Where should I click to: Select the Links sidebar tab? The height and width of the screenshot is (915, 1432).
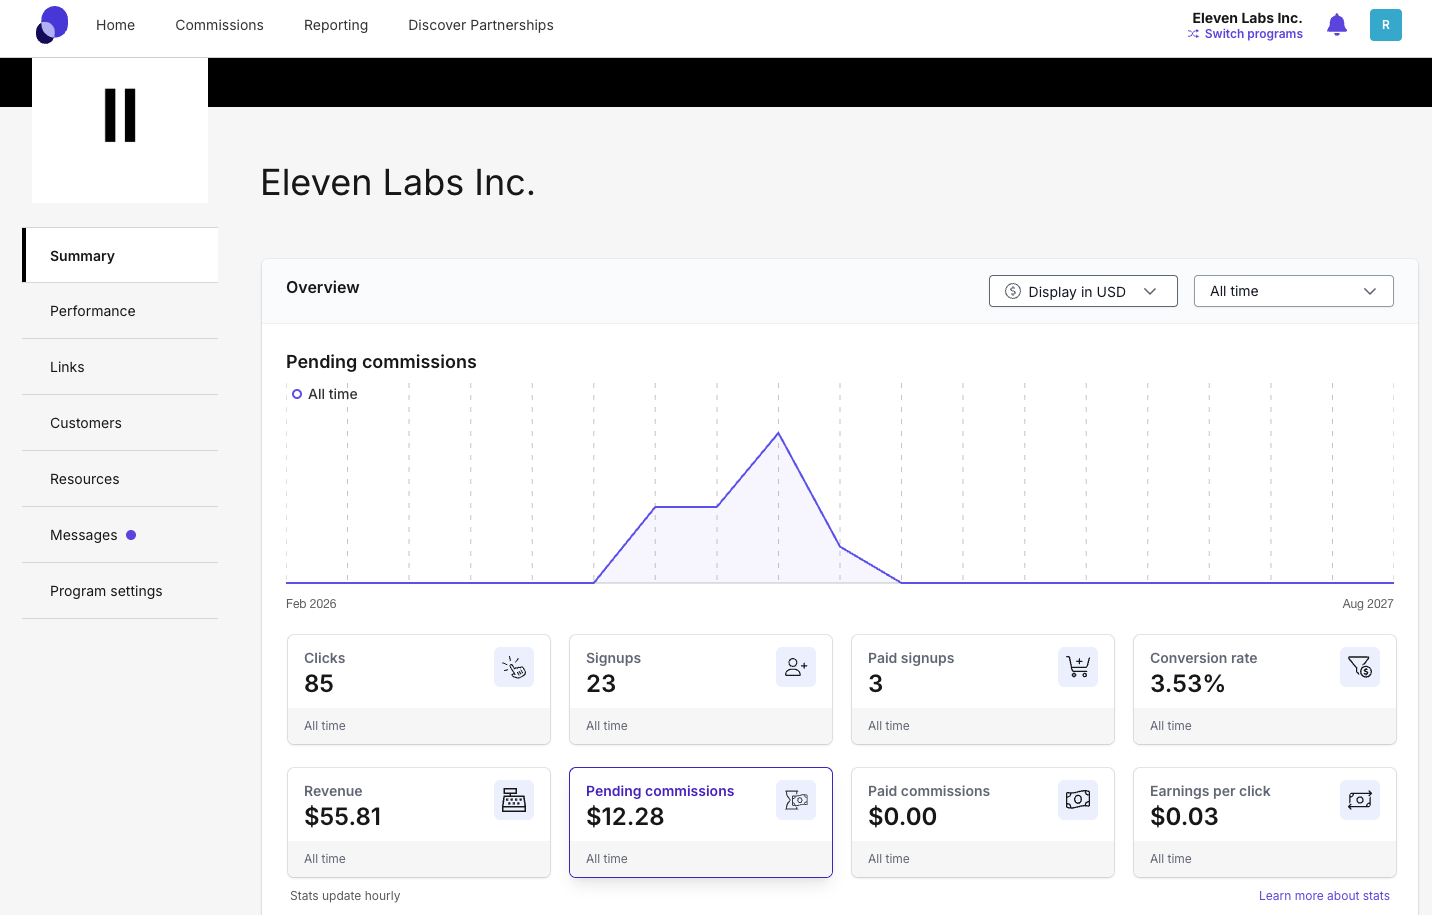tap(120, 367)
